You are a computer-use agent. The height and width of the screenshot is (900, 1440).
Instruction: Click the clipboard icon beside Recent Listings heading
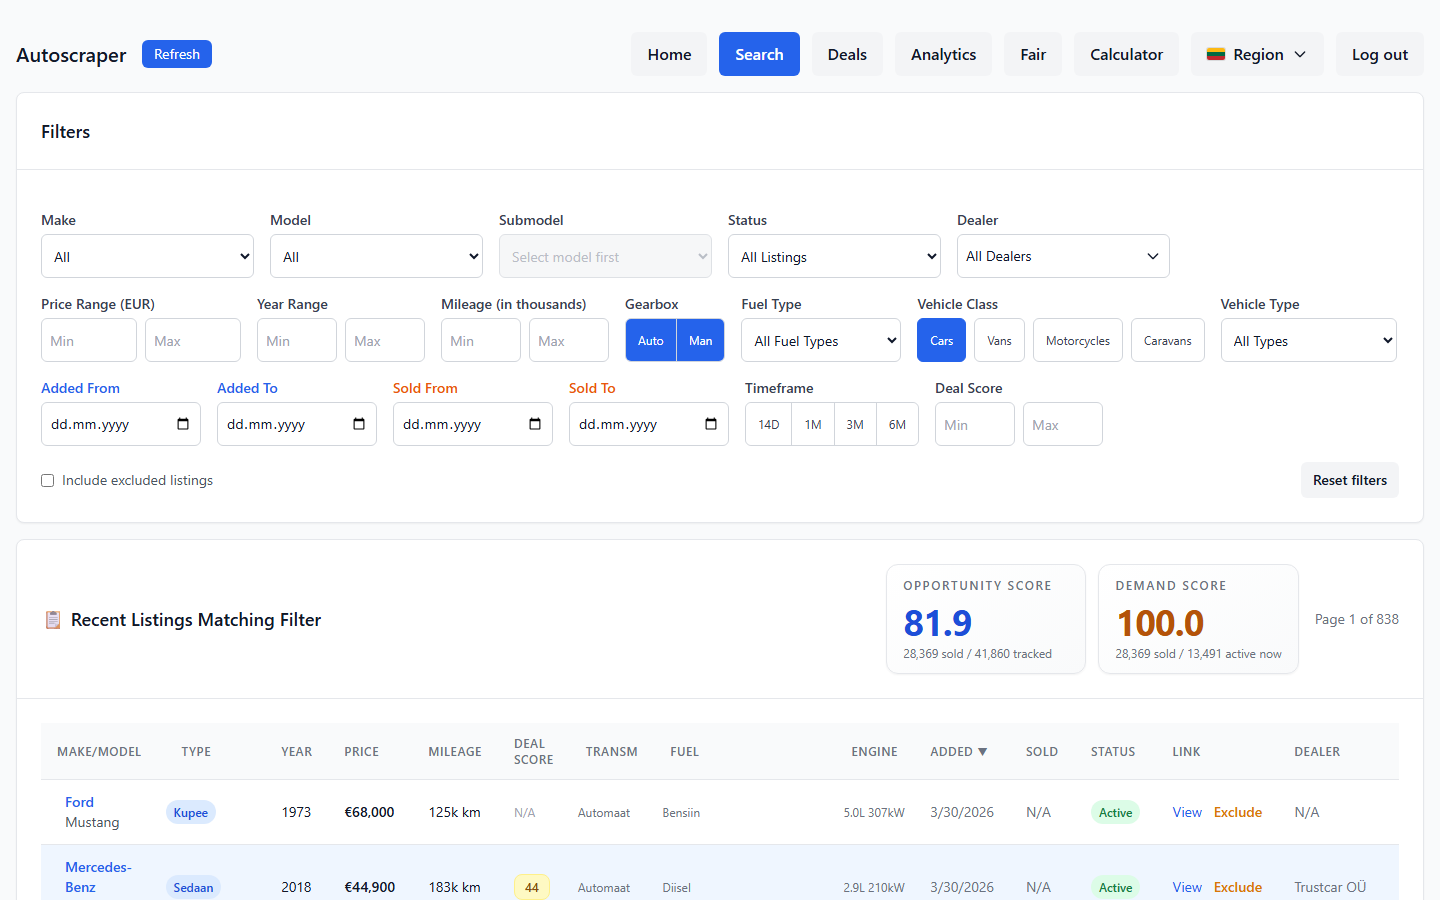click(x=52, y=619)
